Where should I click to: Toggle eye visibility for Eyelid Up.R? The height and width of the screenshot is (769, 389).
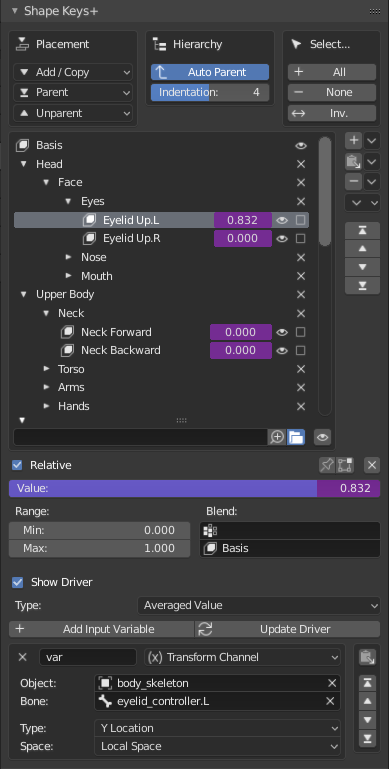coord(282,239)
